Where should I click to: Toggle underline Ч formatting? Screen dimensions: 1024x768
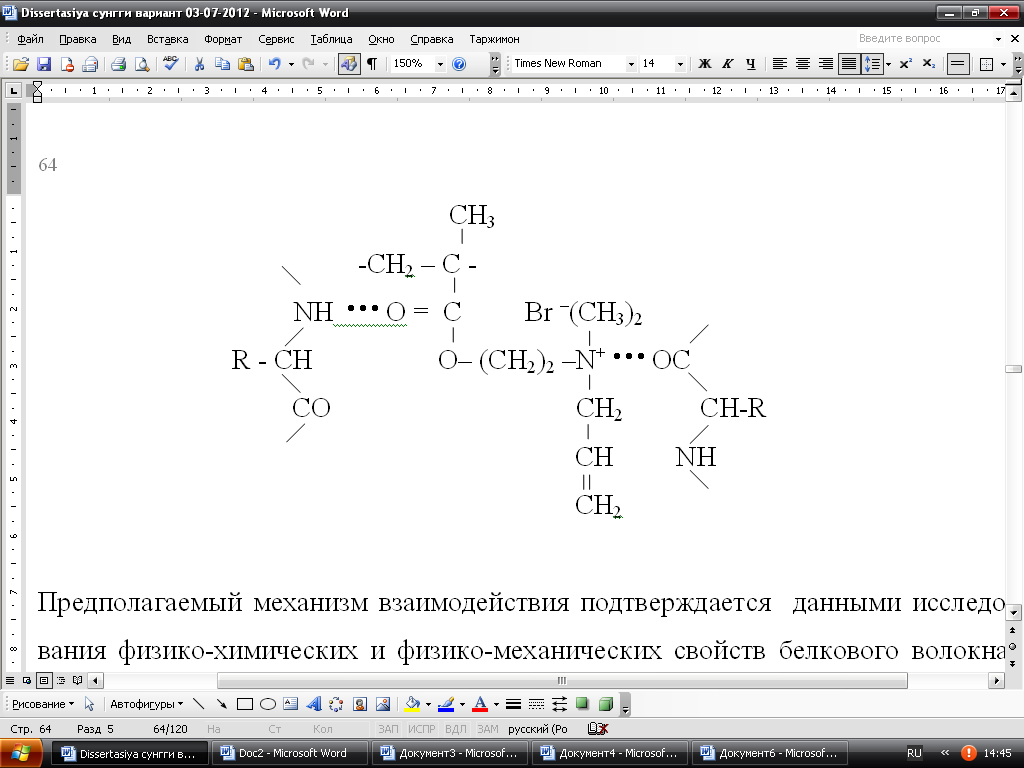tap(750, 64)
